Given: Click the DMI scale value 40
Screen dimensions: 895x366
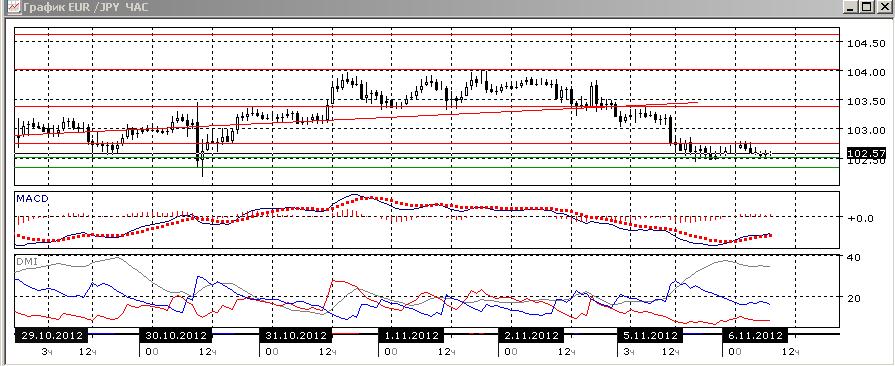Looking at the screenshot, I should [x=853, y=258].
